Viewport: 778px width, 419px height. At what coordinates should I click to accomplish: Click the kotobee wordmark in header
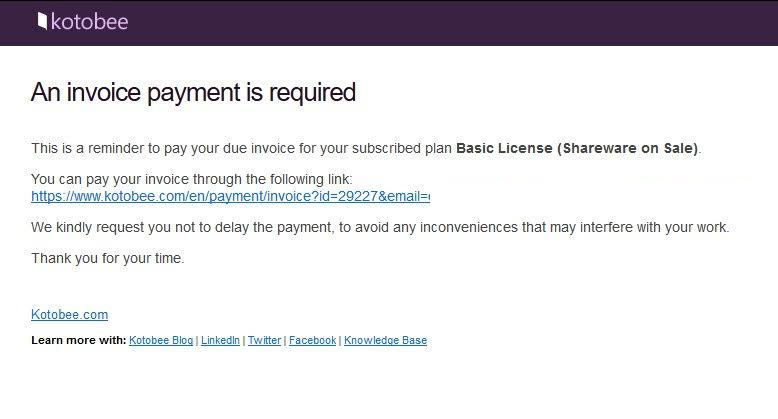(x=89, y=22)
